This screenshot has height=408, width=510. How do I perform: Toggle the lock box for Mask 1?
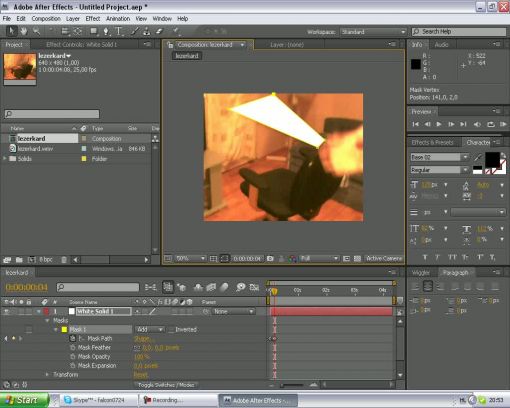(29, 330)
